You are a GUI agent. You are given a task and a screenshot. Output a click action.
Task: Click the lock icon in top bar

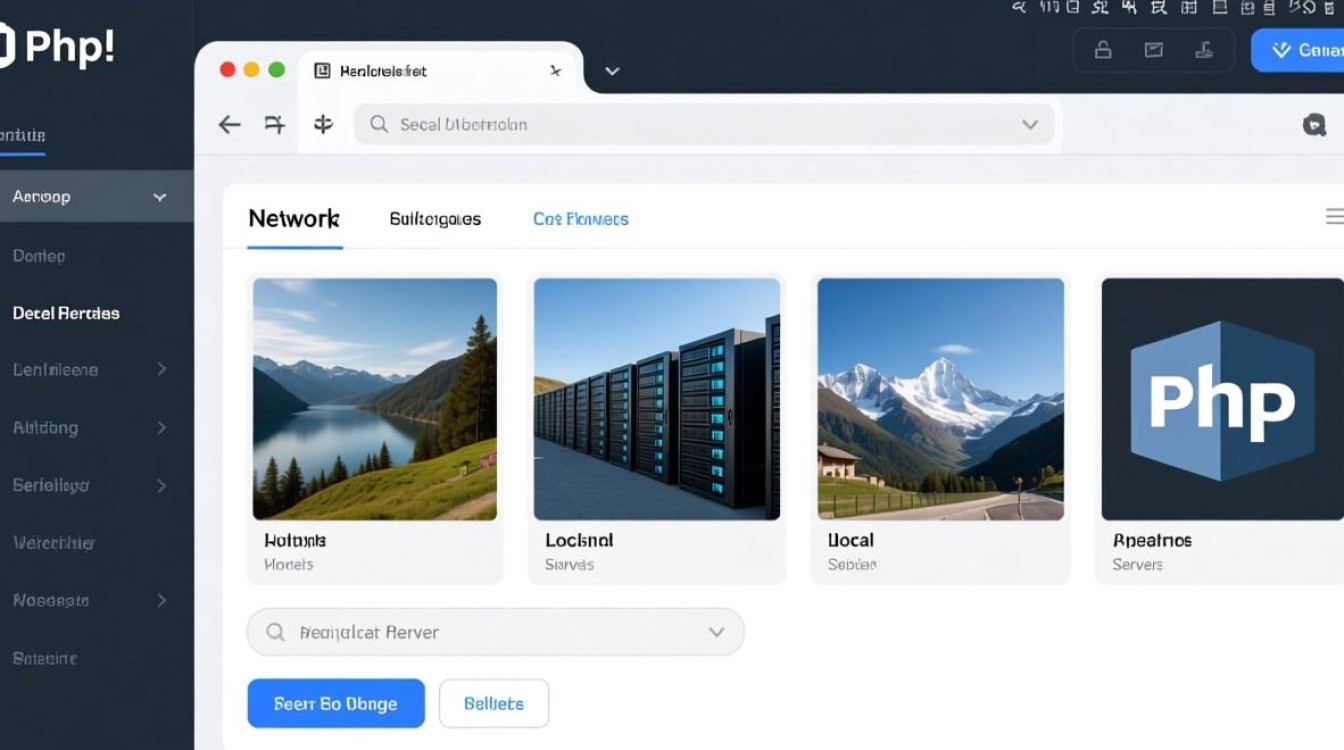[1103, 50]
